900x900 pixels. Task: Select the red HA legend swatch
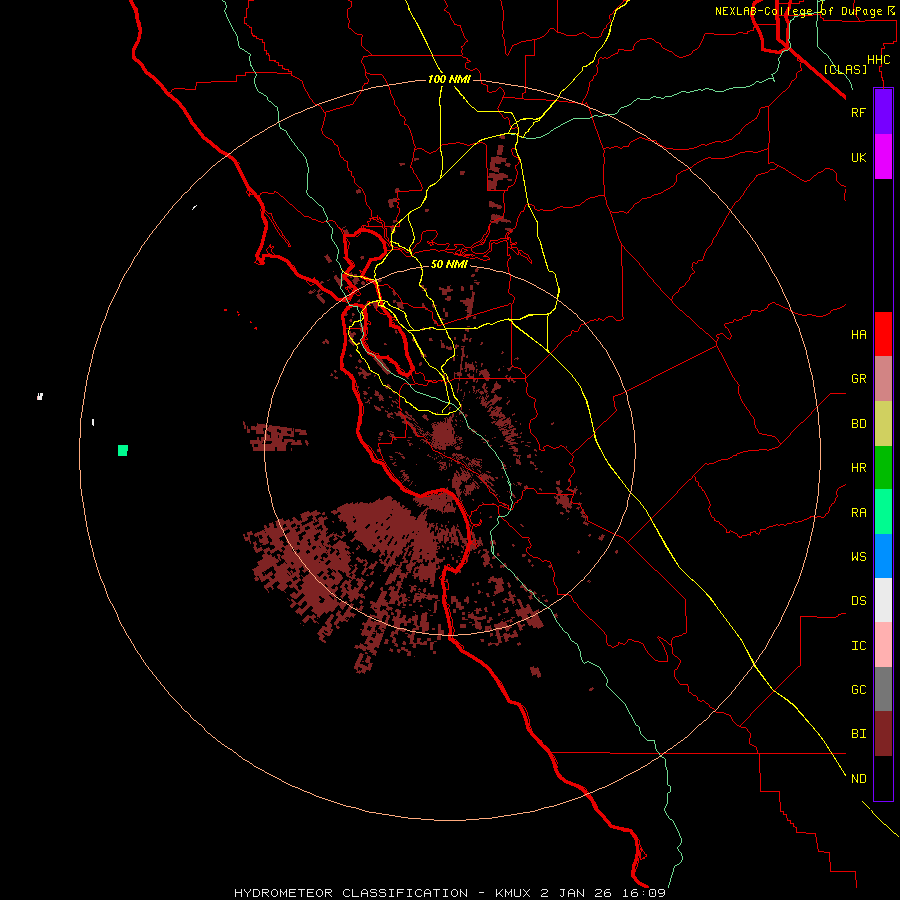pos(883,334)
